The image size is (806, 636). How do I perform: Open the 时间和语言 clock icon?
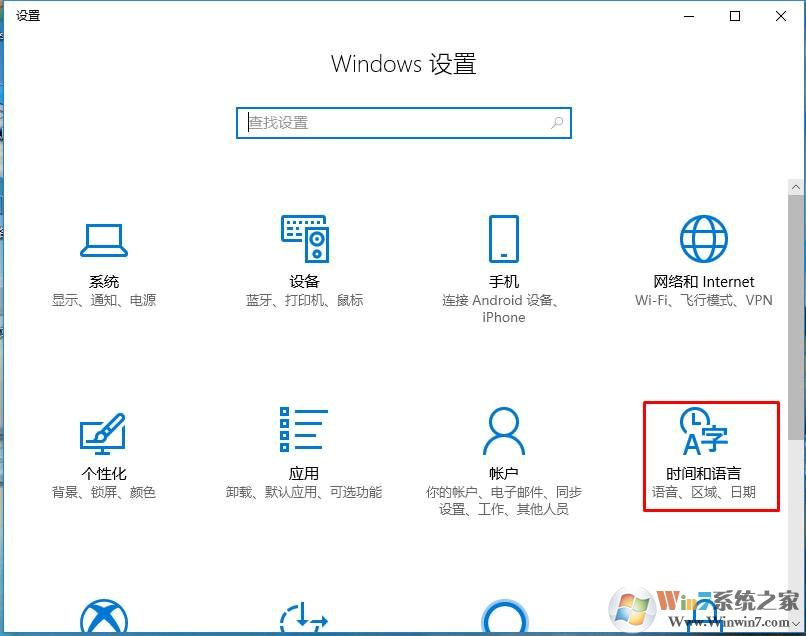pyautogui.click(x=704, y=431)
